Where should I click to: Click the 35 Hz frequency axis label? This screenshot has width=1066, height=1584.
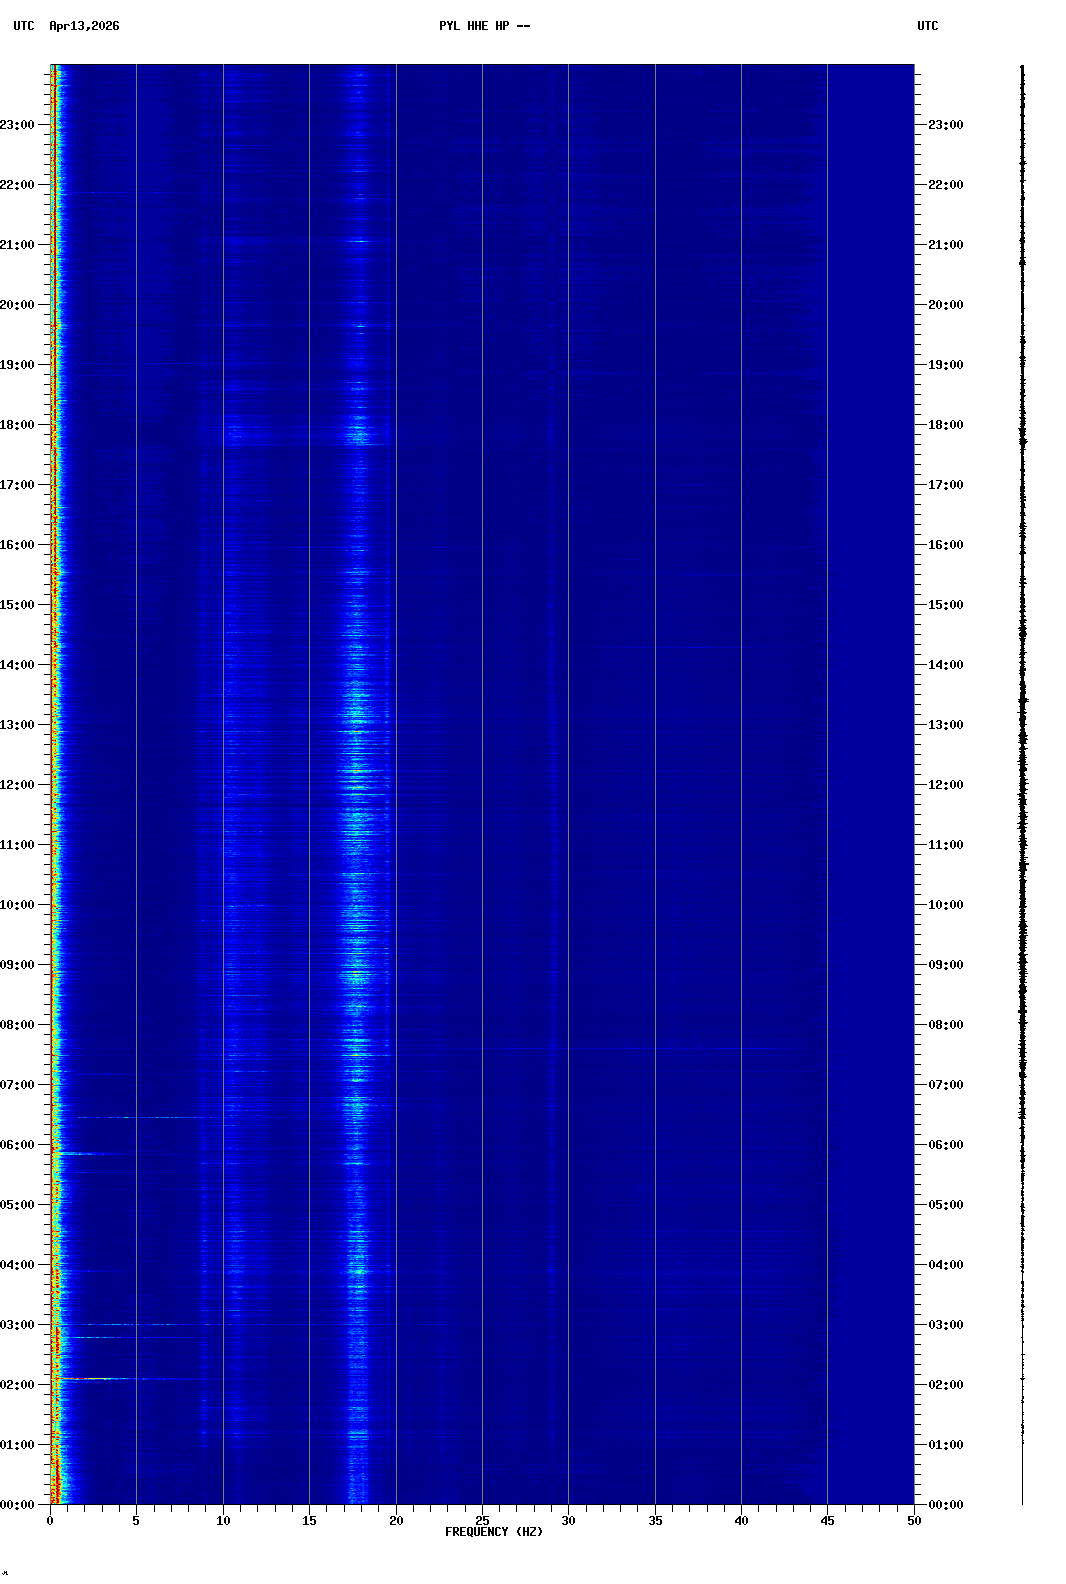click(655, 1521)
